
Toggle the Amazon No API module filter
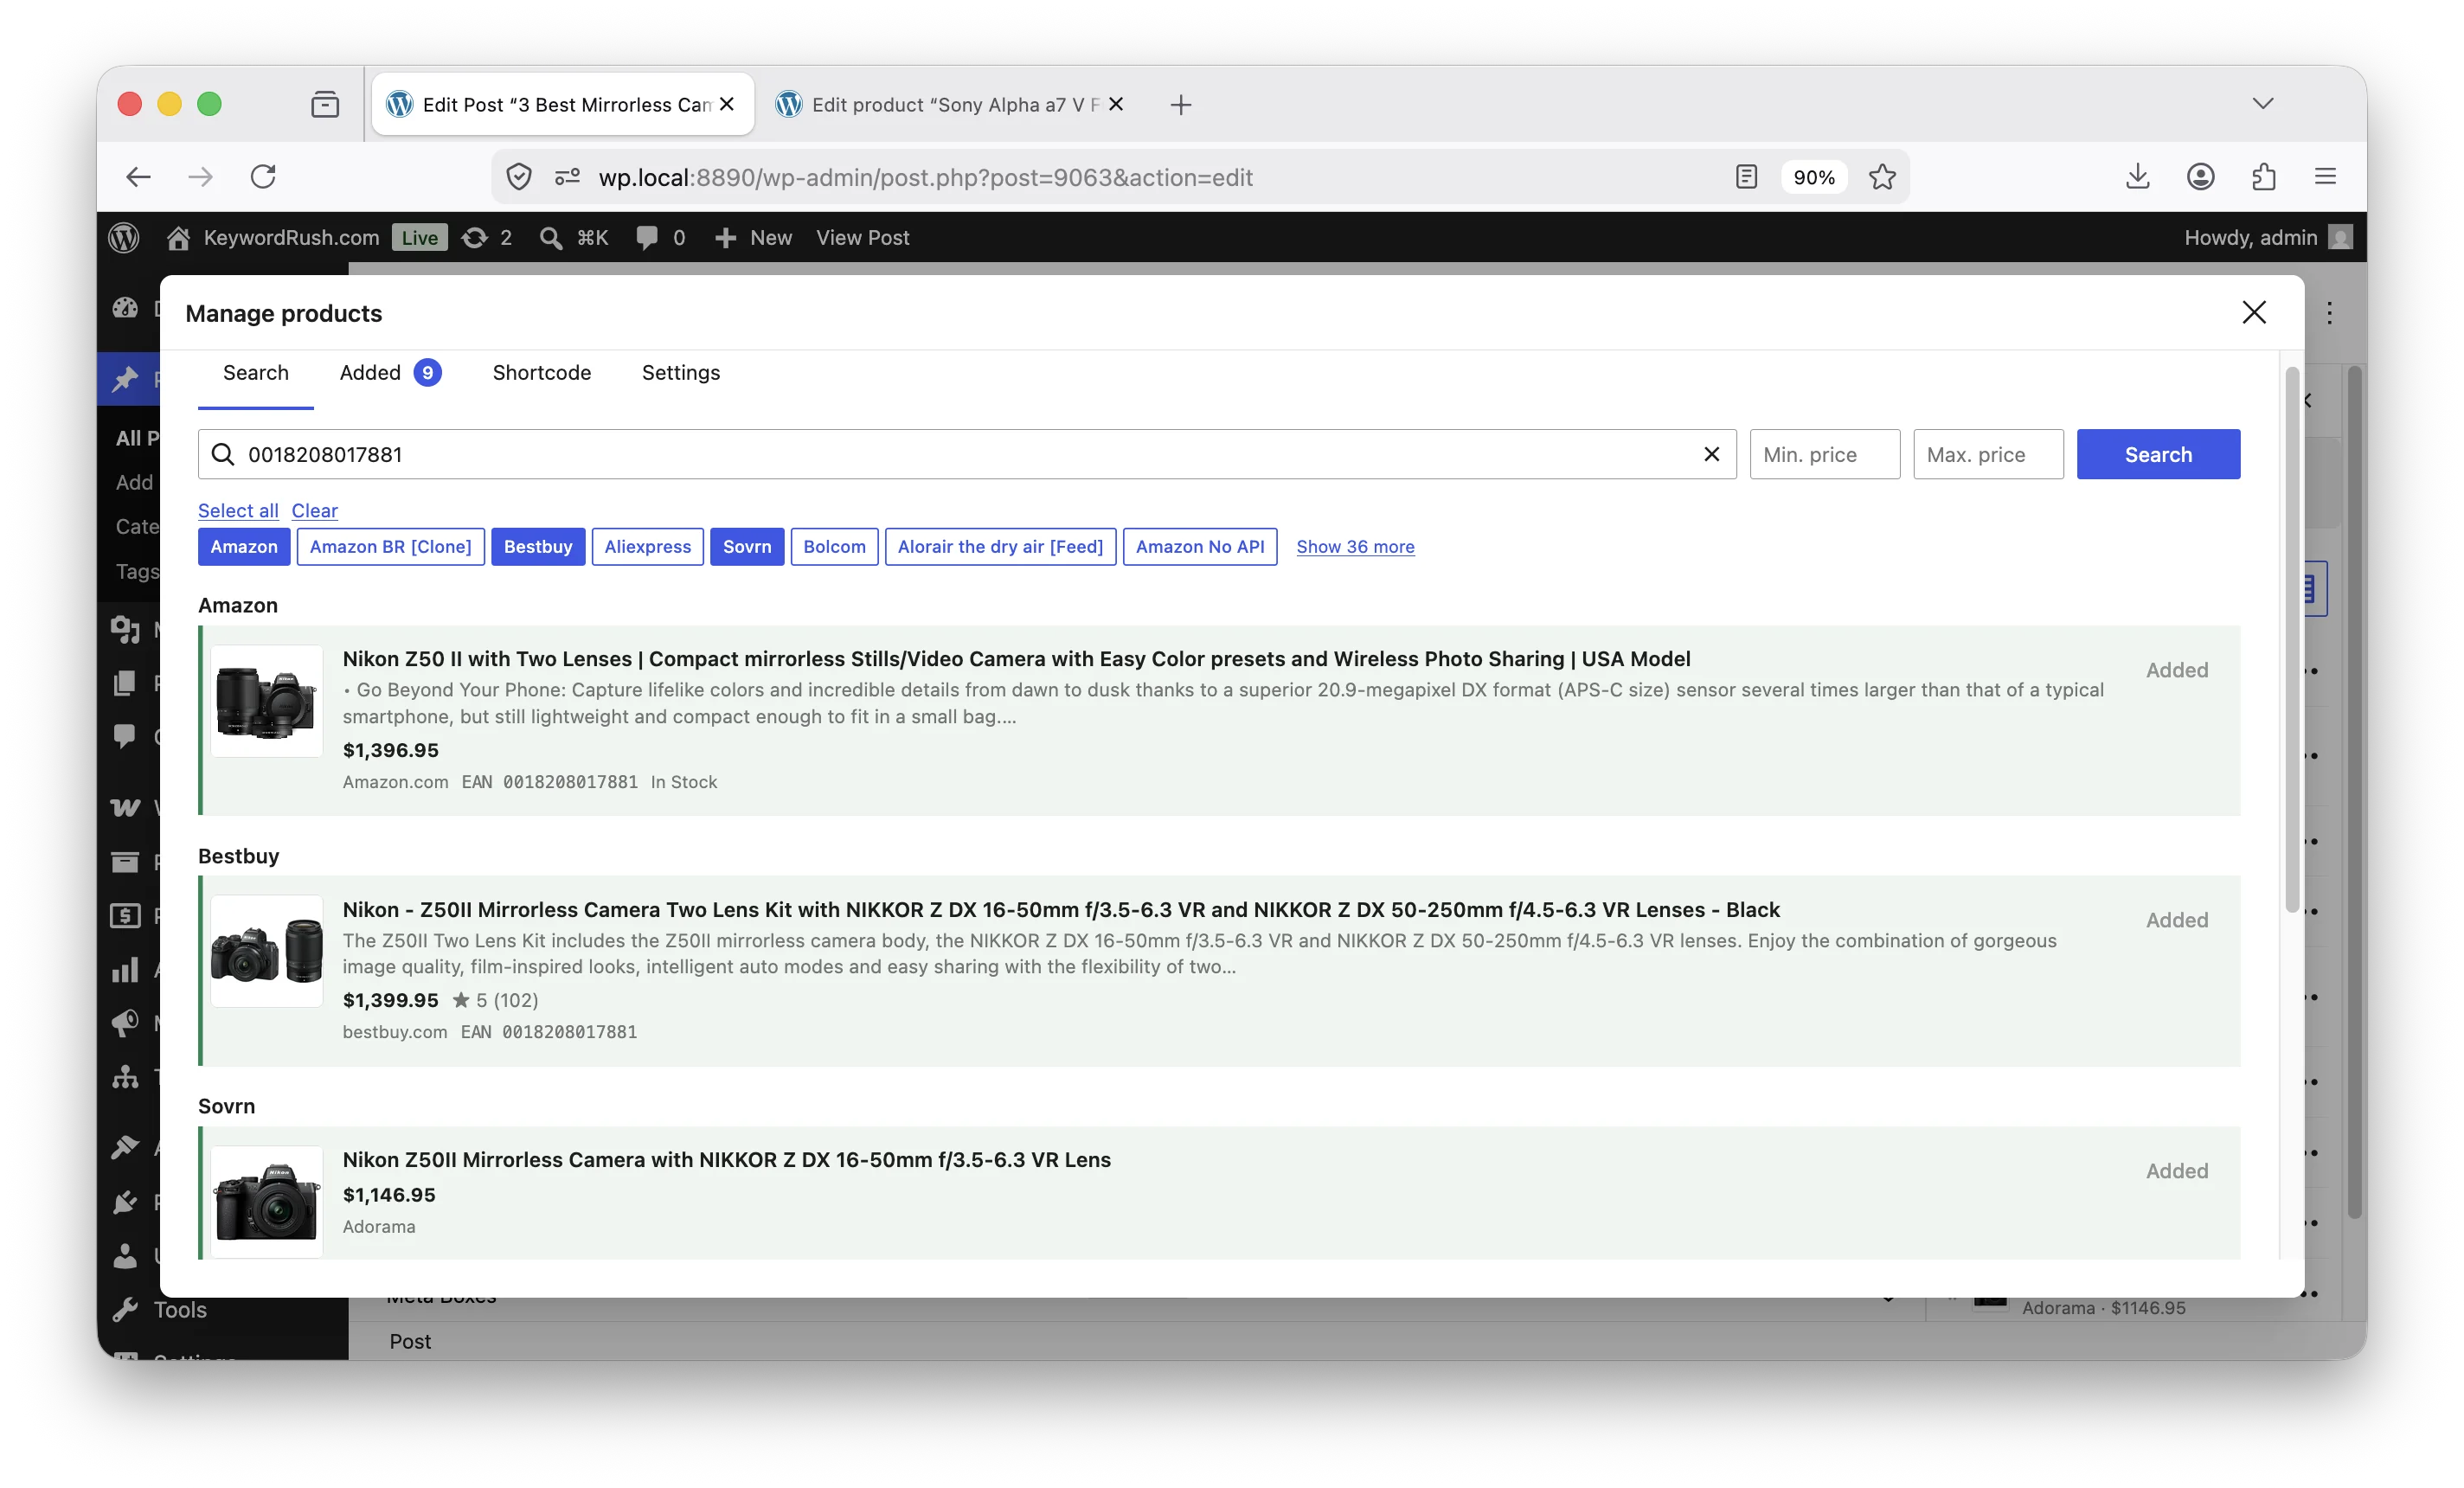[1200, 546]
